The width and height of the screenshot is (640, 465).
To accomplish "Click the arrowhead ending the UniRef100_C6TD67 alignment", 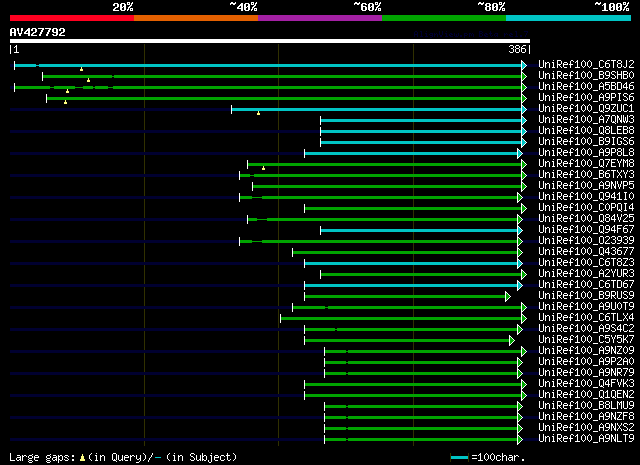I will [x=520, y=285].
